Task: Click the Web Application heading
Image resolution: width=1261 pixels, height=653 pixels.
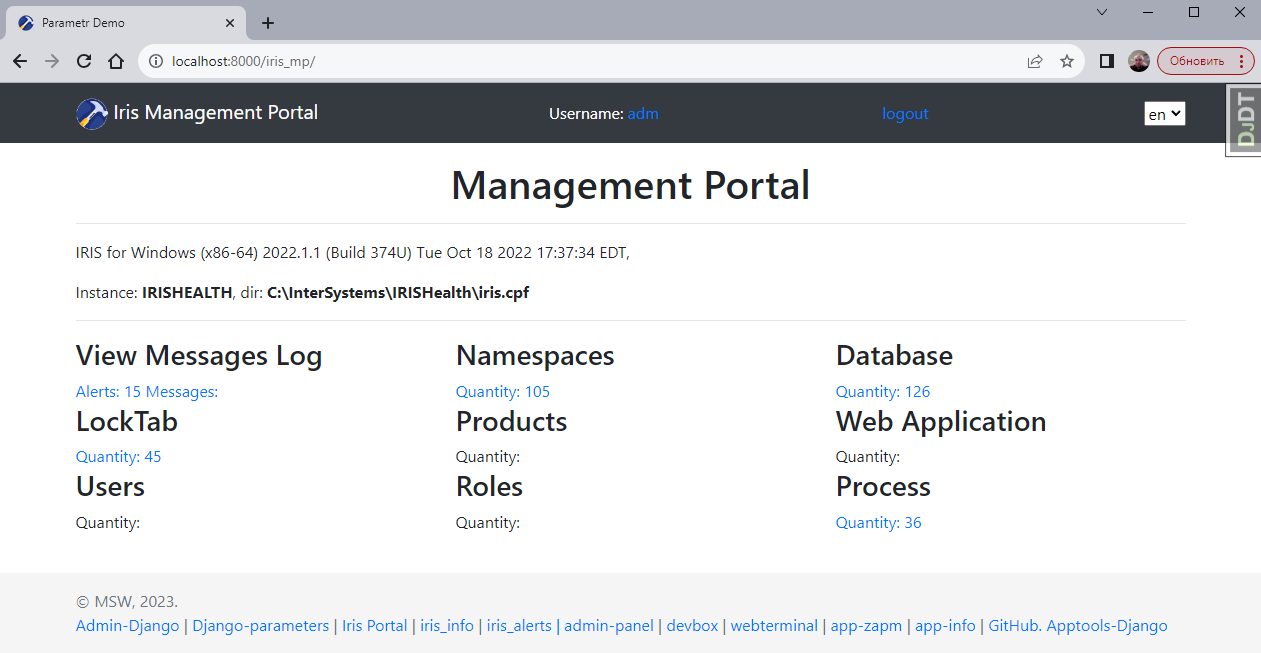Action: tap(941, 421)
